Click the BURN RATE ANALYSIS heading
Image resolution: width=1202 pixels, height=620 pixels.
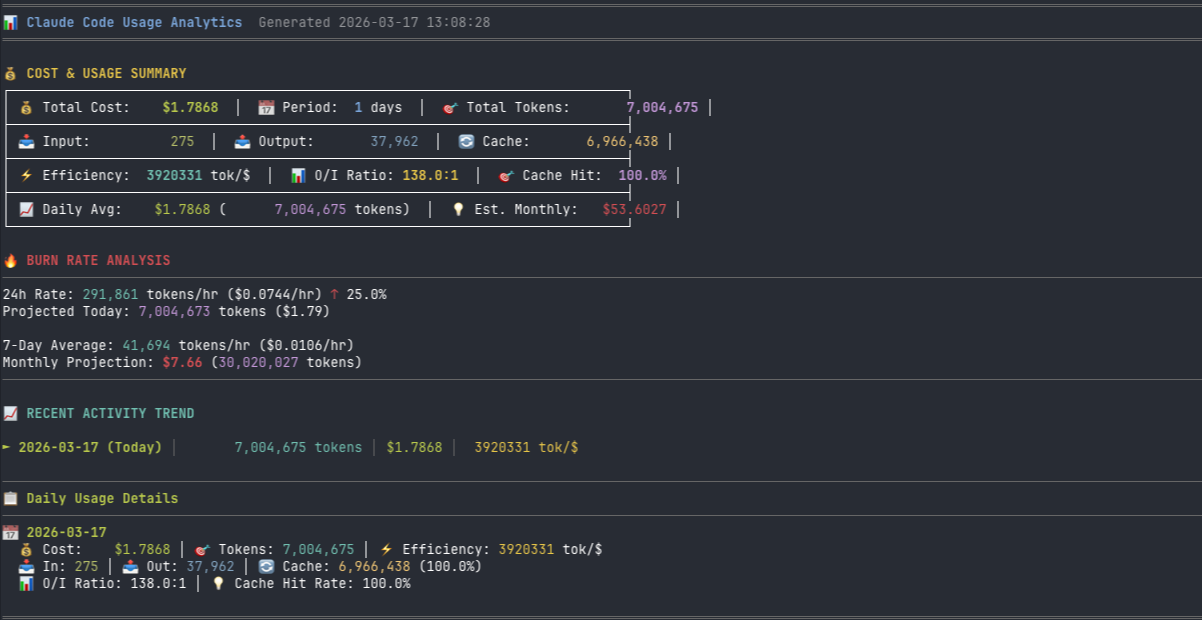pyautogui.click(x=98, y=261)
